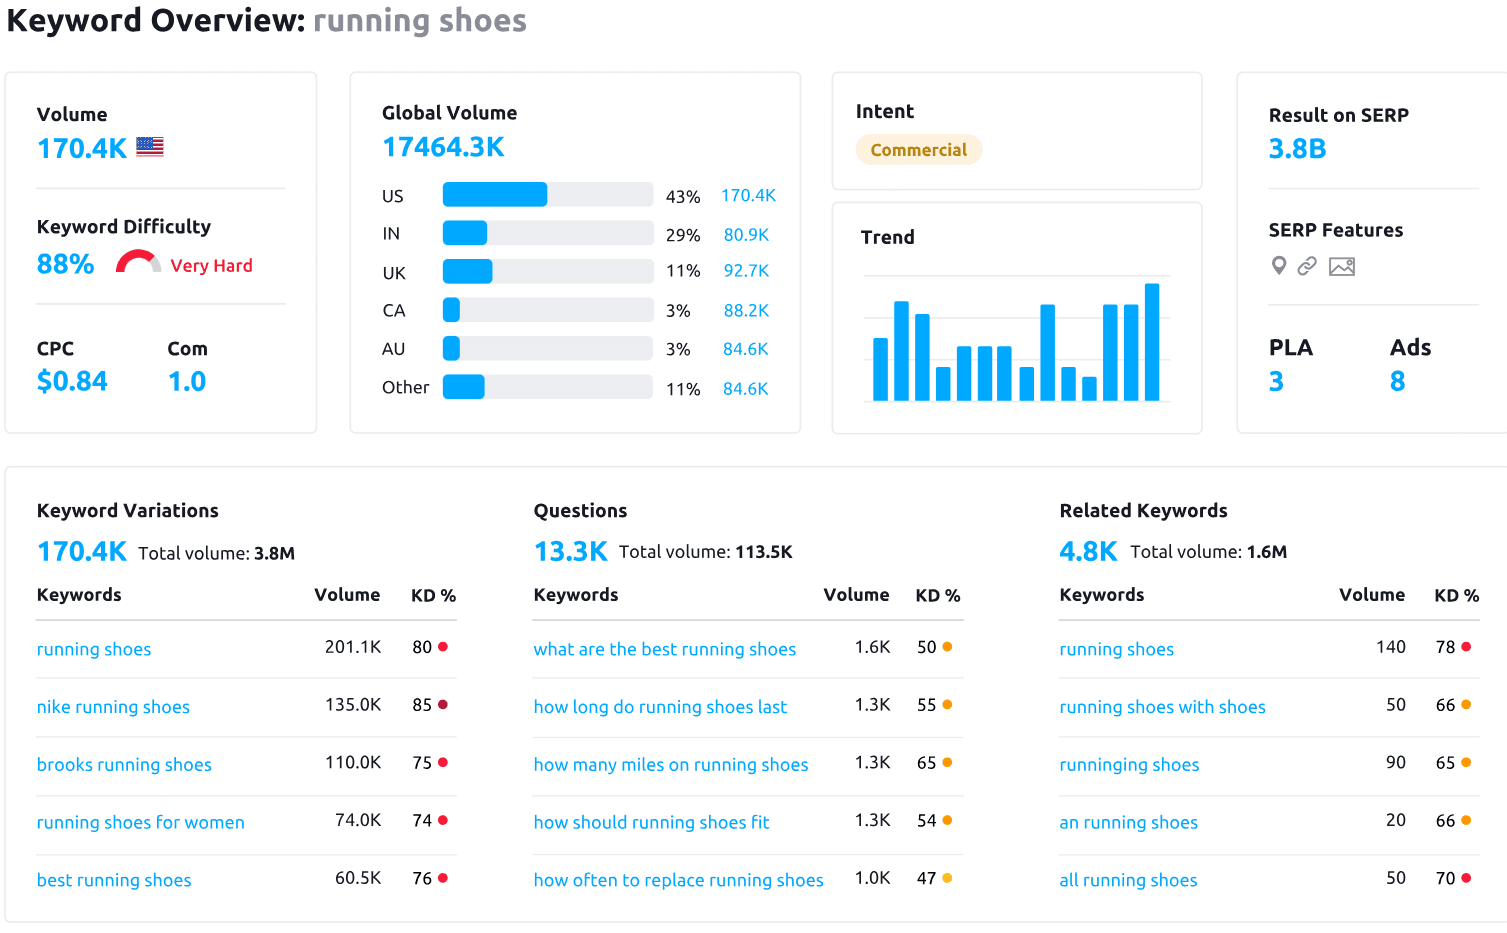Open the running shoes with shoes related keyword
1507x933 pixels.
(1162, 707)
